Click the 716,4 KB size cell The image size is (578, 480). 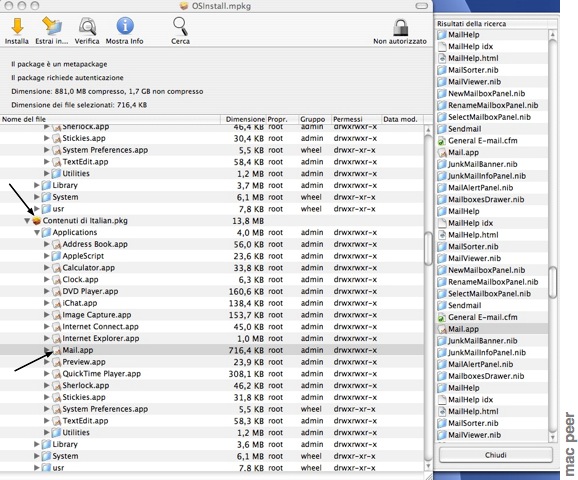pyautogui.click(x=246, y=350)
